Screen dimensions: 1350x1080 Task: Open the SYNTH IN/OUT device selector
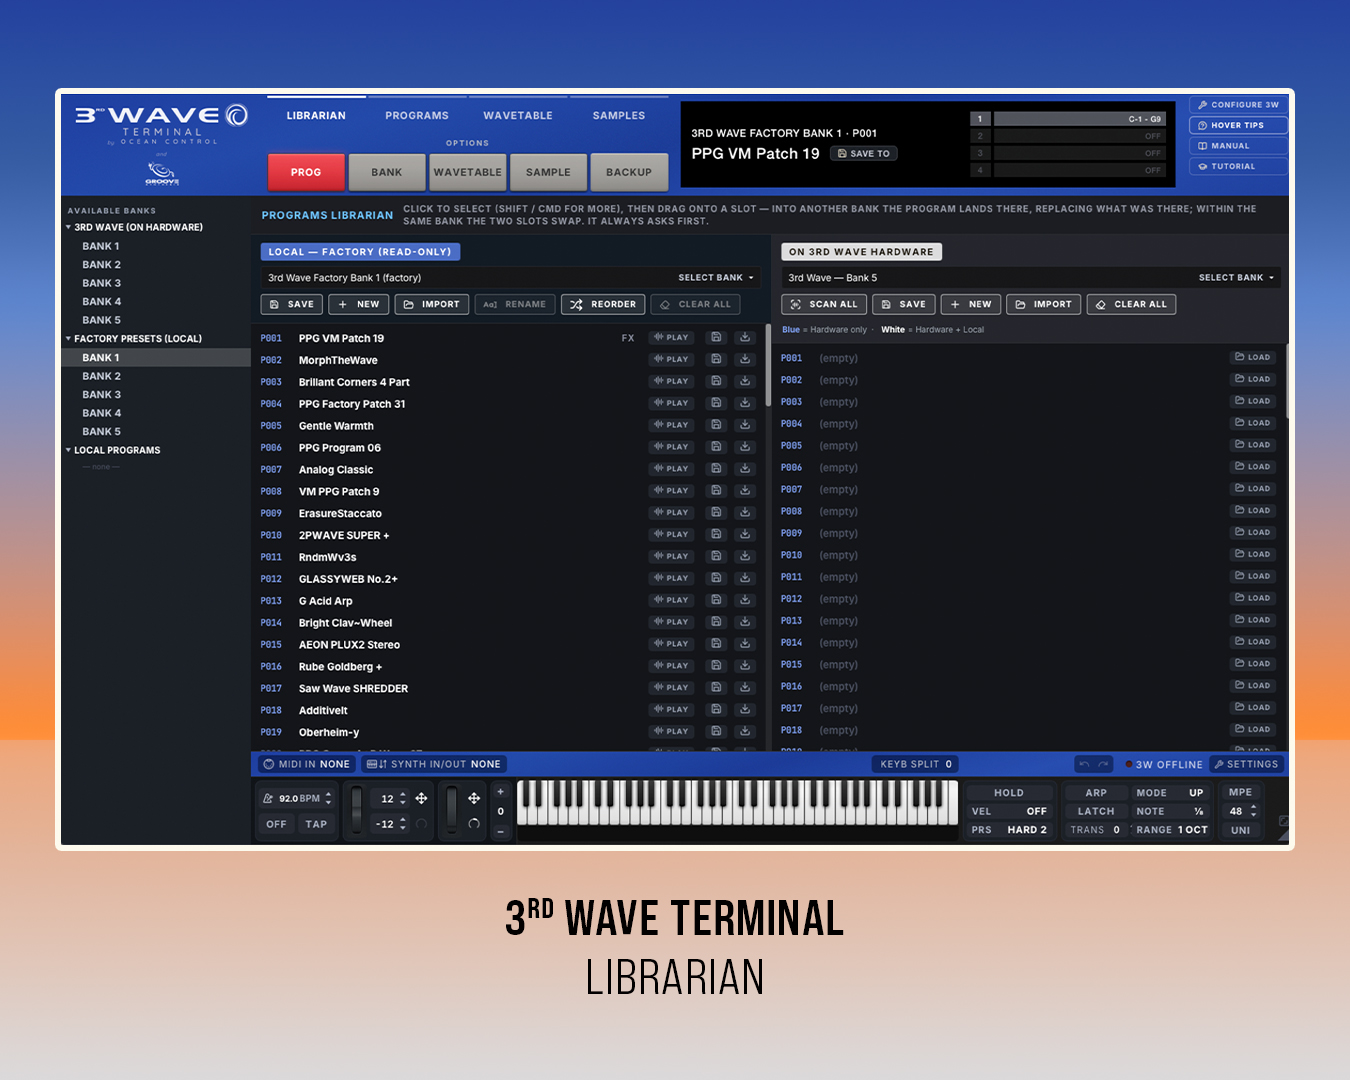(x=434, y=764)
